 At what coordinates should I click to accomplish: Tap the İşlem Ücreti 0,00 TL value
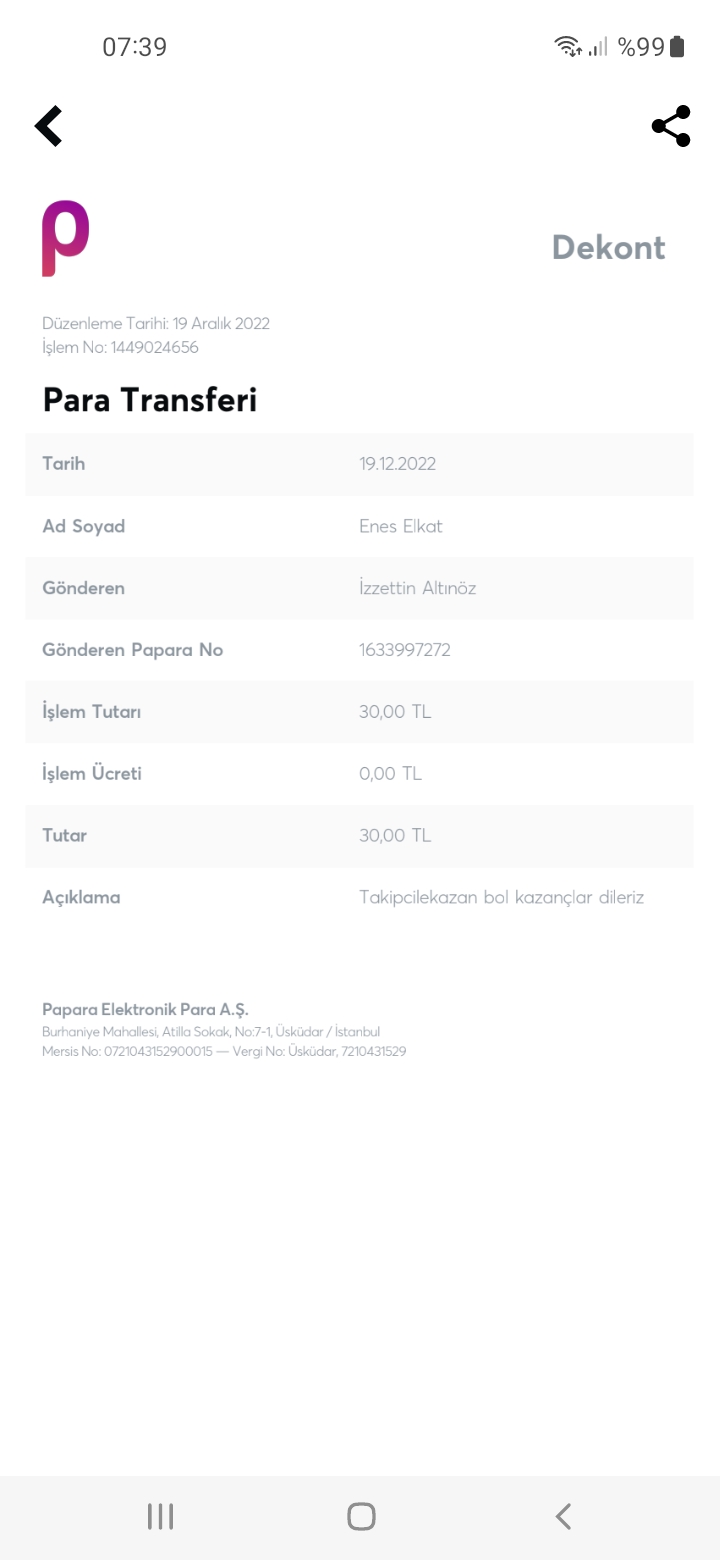(x=390, y=774)
